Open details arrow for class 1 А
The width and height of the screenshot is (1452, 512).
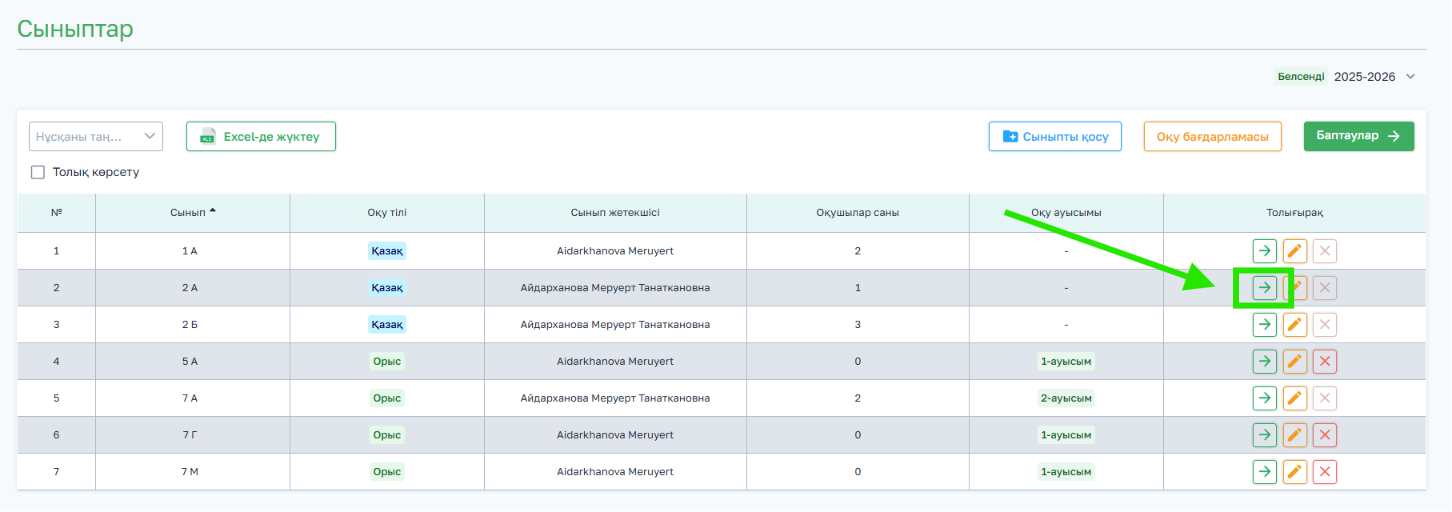1265,251
